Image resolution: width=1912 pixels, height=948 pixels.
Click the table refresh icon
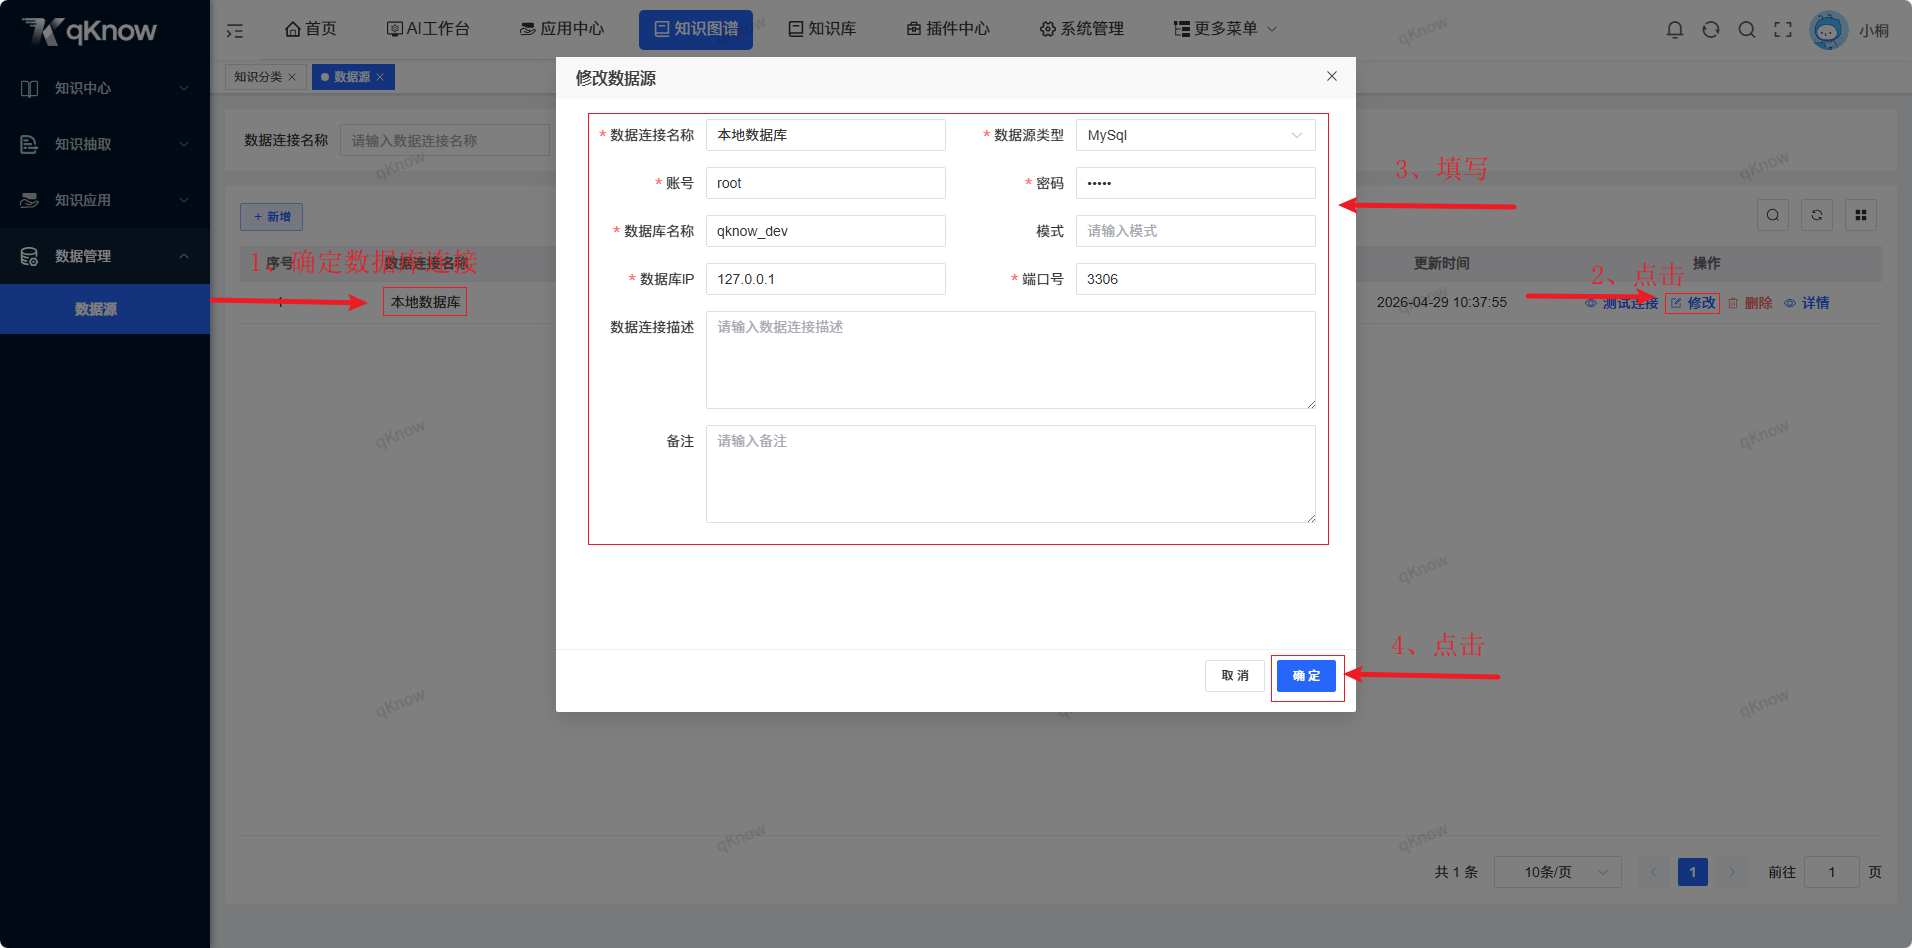point(1817,215)
